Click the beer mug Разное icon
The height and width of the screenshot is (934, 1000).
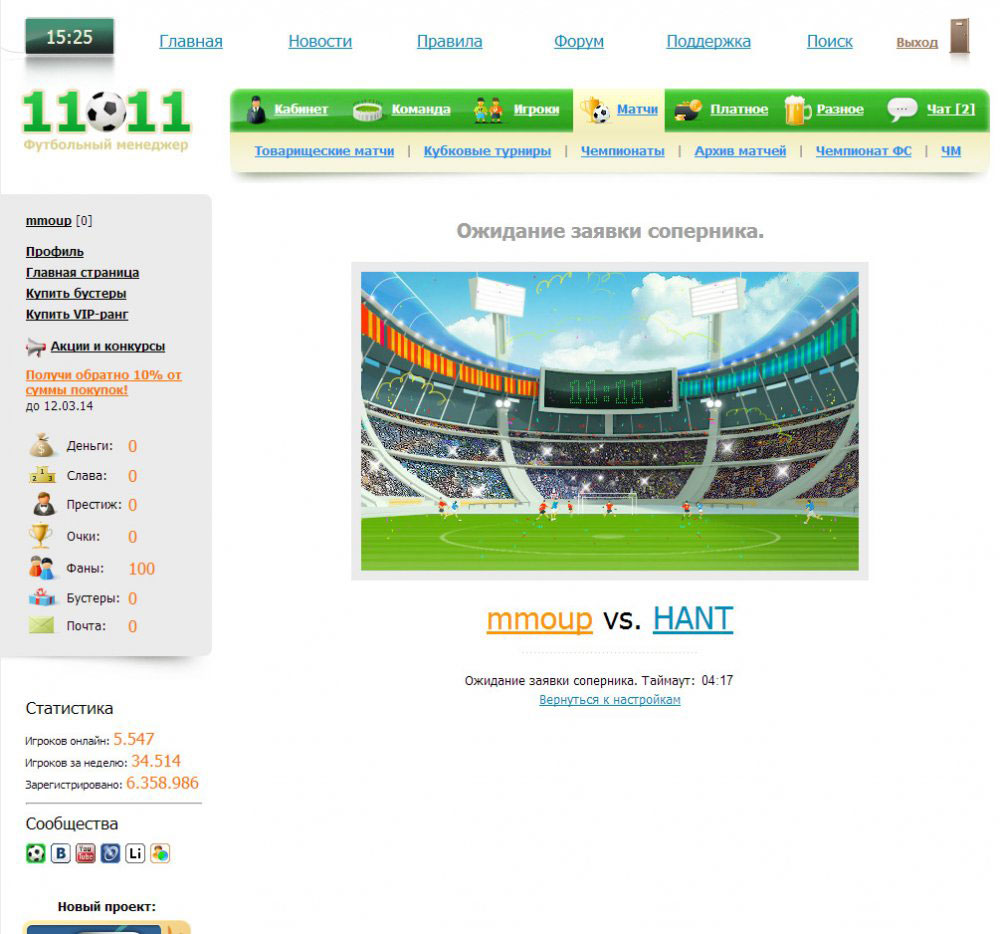(797, 110)
